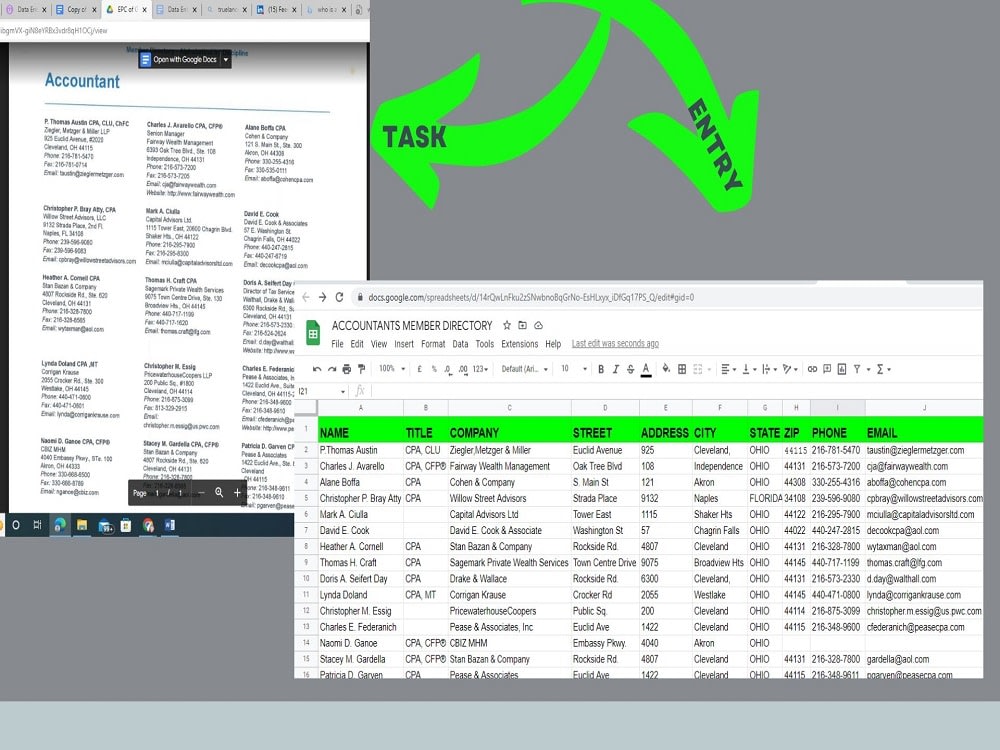Click the Insert comment icon

point(827,369)
